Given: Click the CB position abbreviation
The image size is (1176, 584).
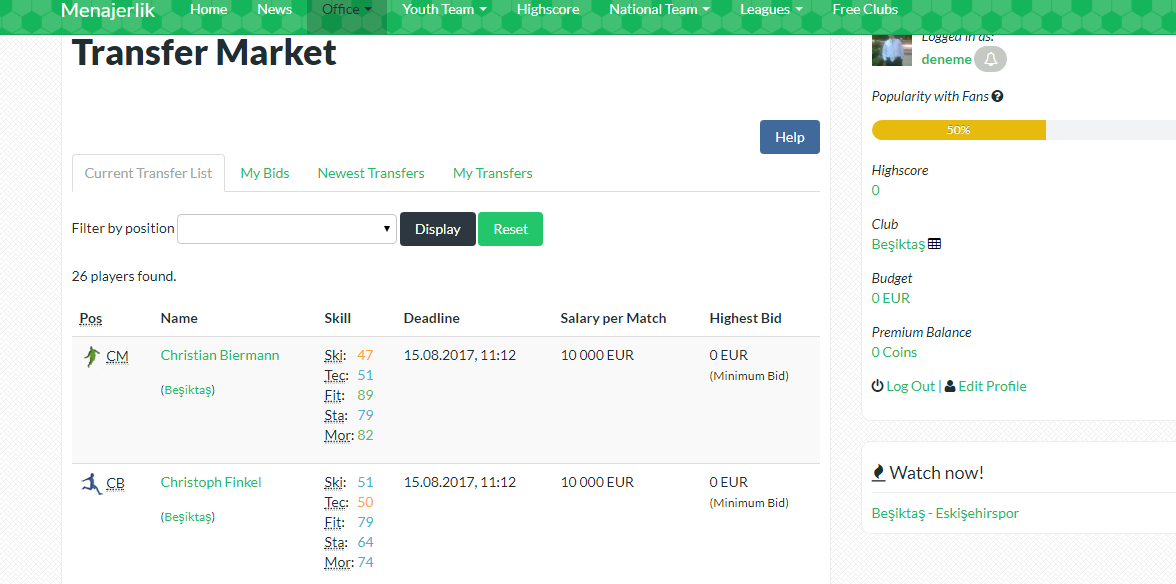Looking at the screenshot, I should click(x=116, y=484).
